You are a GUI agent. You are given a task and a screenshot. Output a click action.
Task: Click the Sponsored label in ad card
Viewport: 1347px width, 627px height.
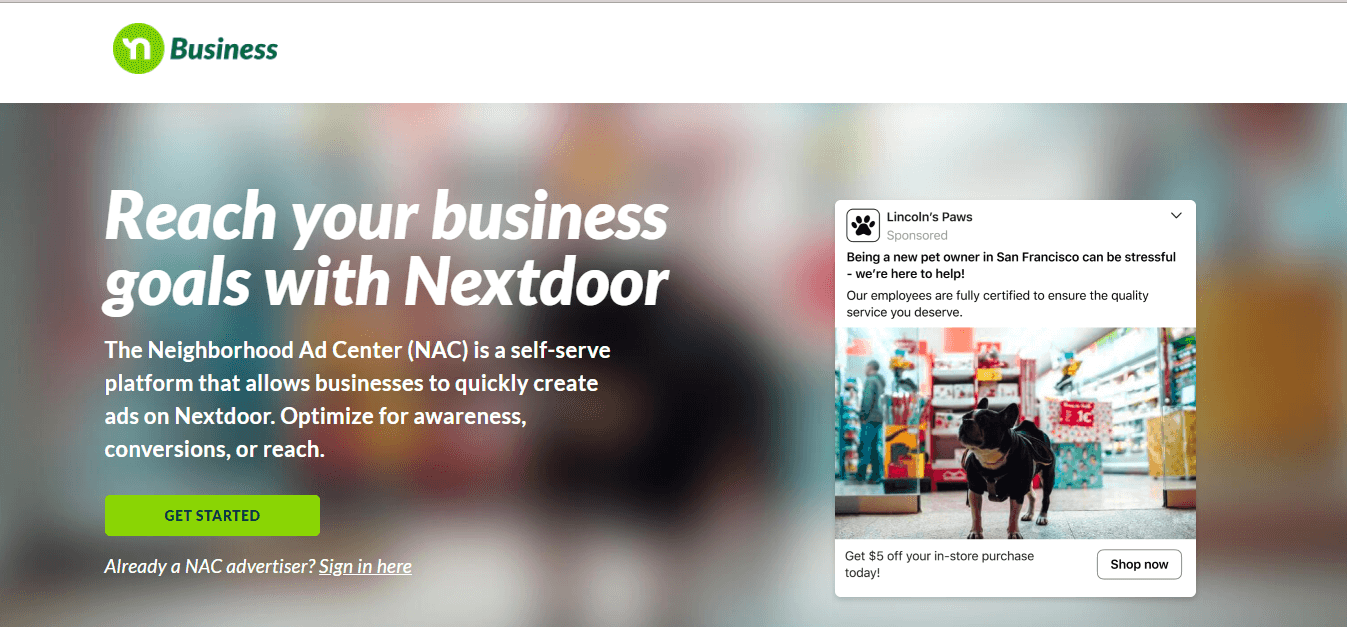[917, 235]
